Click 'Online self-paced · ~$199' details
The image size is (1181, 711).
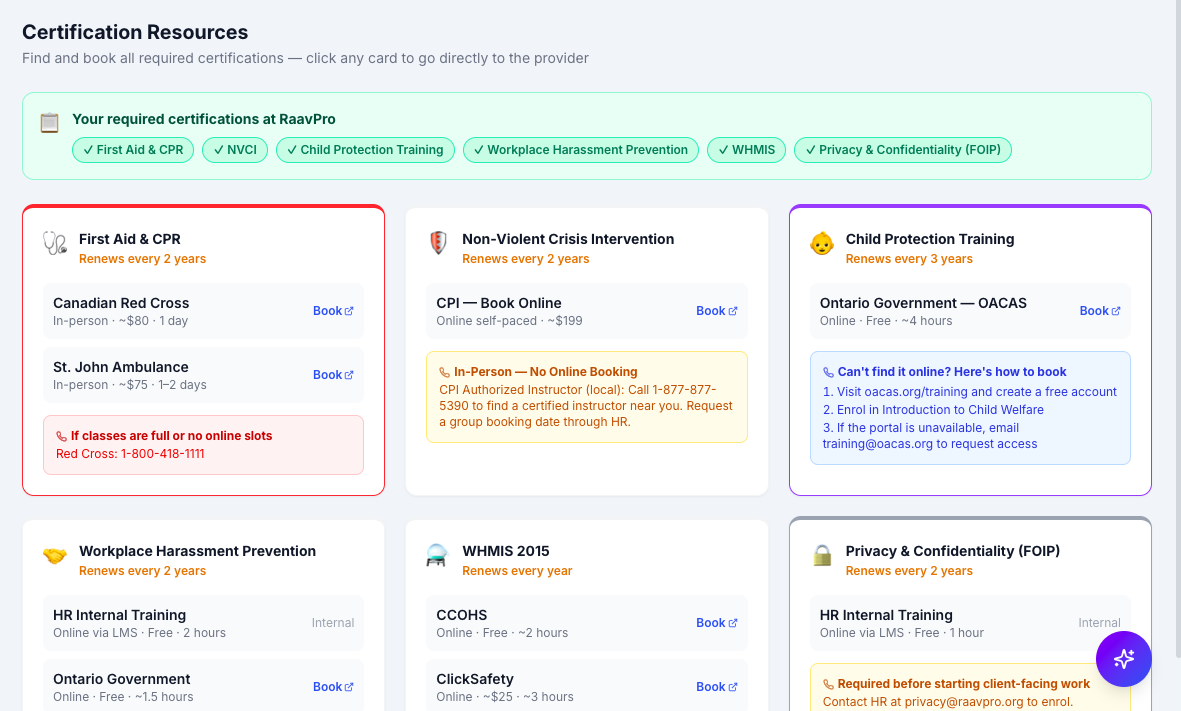[x=509, y=321]
